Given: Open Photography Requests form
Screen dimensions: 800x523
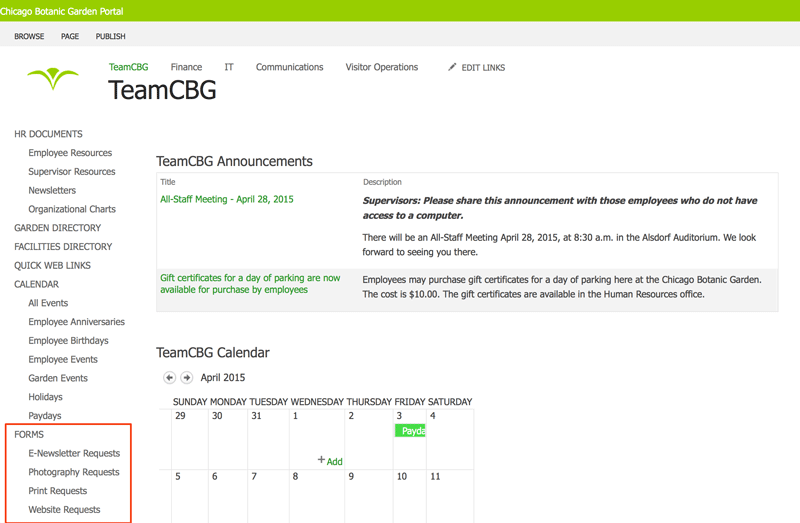Looking at the screenshot, I should click(74, 472).
